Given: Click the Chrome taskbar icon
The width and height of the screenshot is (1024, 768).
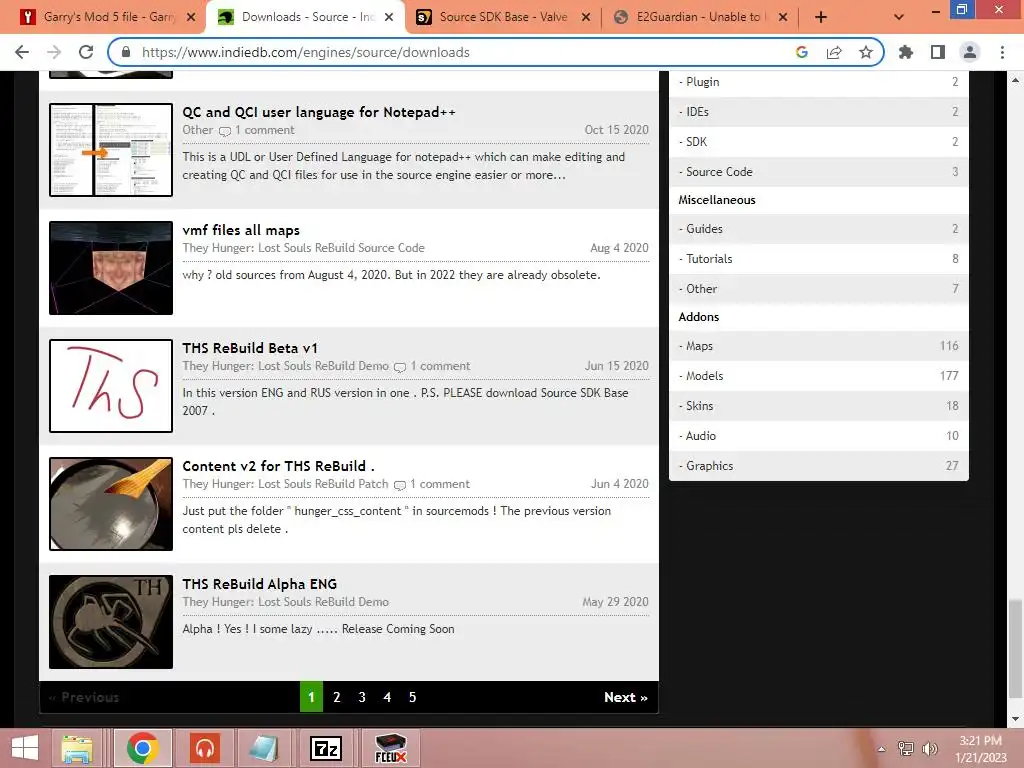Looking at the screenshot, I should (x=142, y=748).
